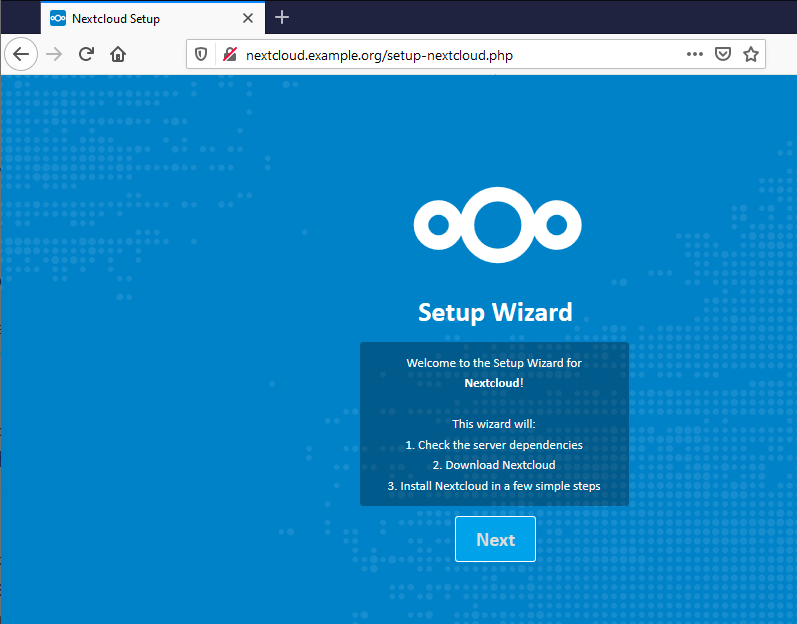Viewport: 797px width, 624px height.
Task: Click the Nextcloud favicon in the tab
Action: pyautogui.click(x=58, y=18)
